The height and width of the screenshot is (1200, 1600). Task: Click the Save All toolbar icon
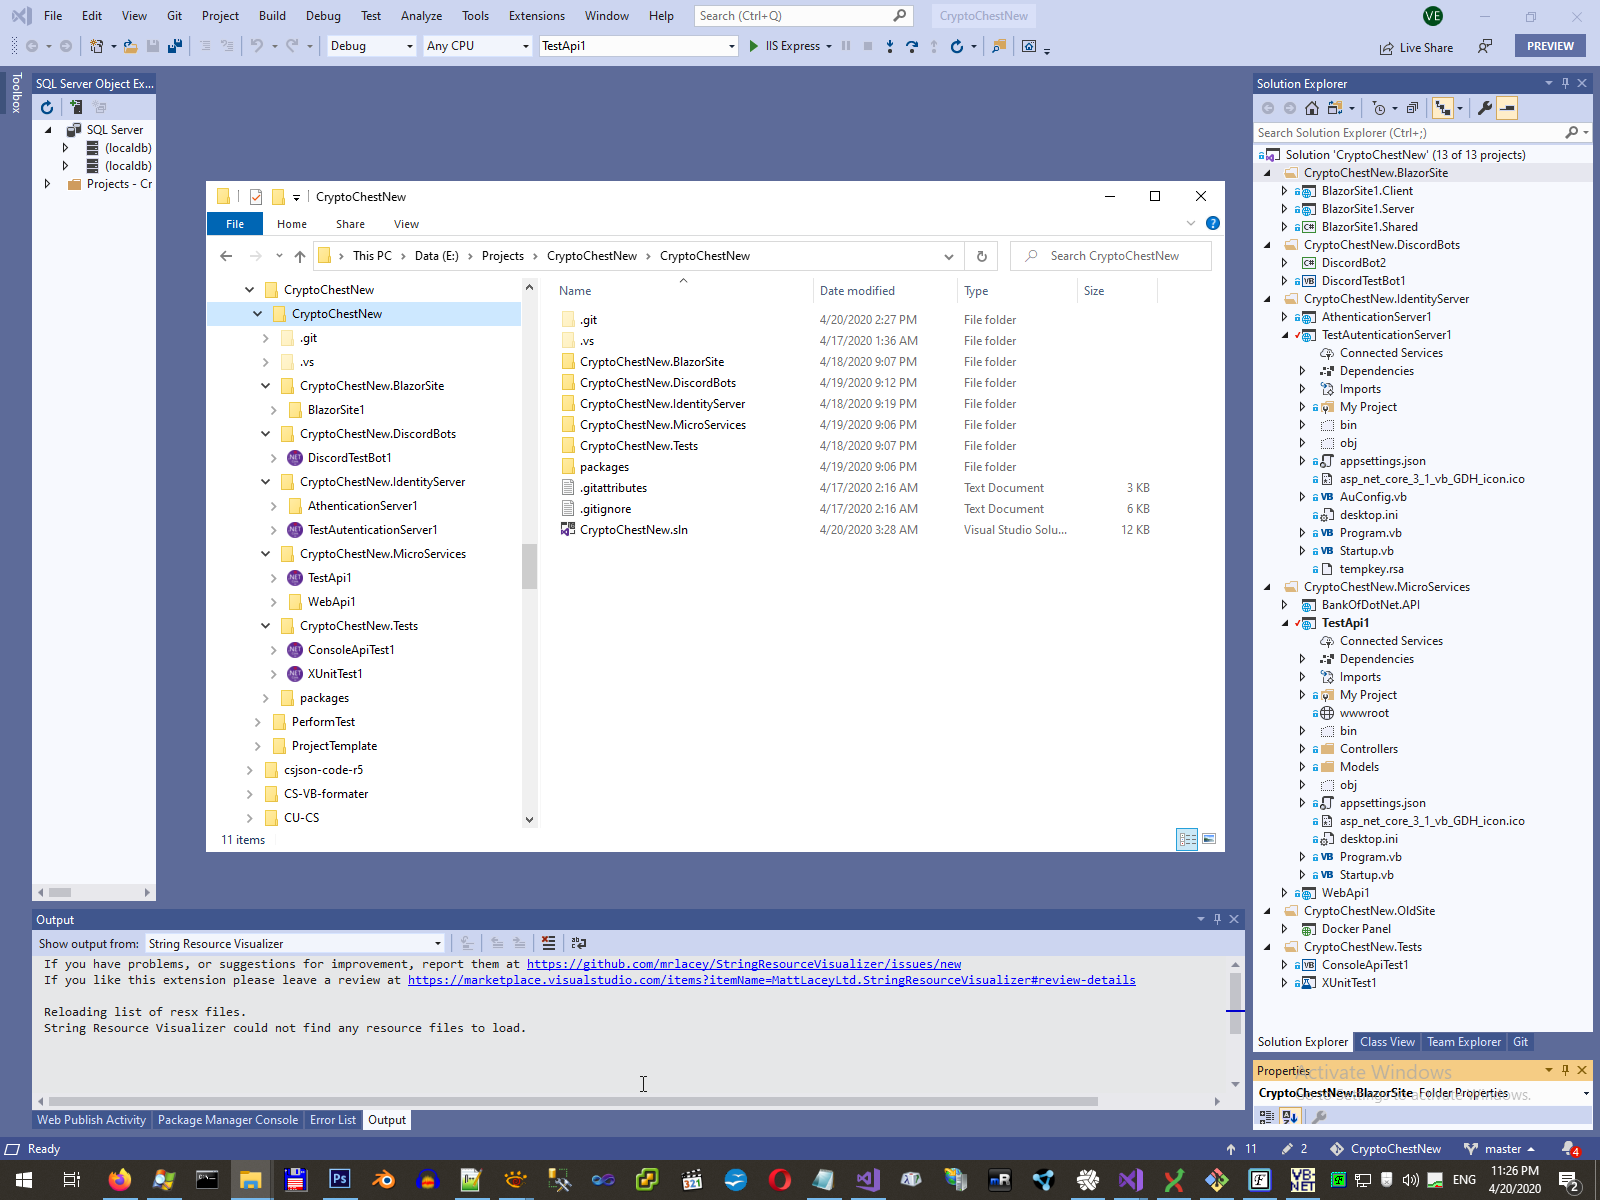pyautogui.click(x=175, y=46)
